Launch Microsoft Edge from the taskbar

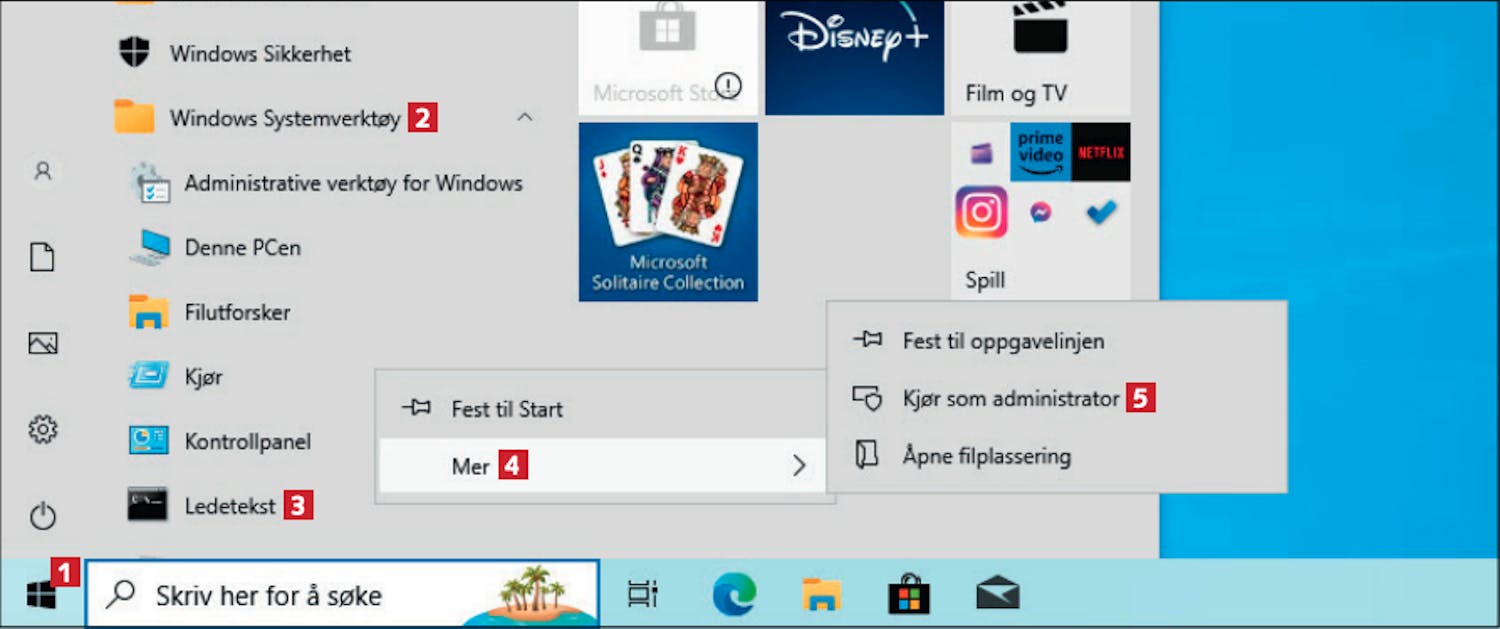pyautogui.click(x=734, y=595)
